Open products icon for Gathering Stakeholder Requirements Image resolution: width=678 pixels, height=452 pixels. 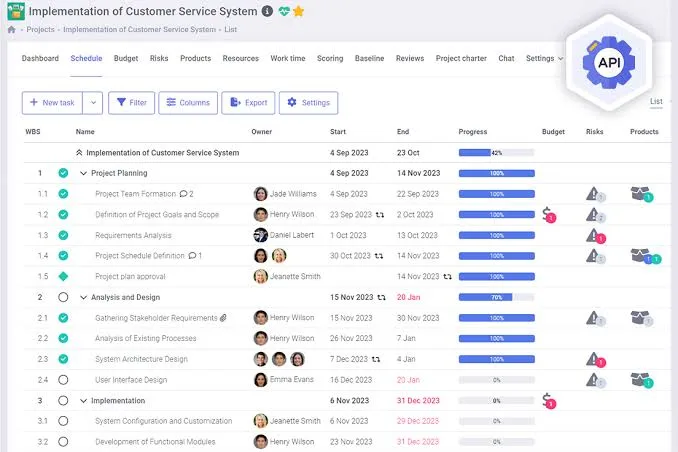pyautogui.click(x=642, y=318)
